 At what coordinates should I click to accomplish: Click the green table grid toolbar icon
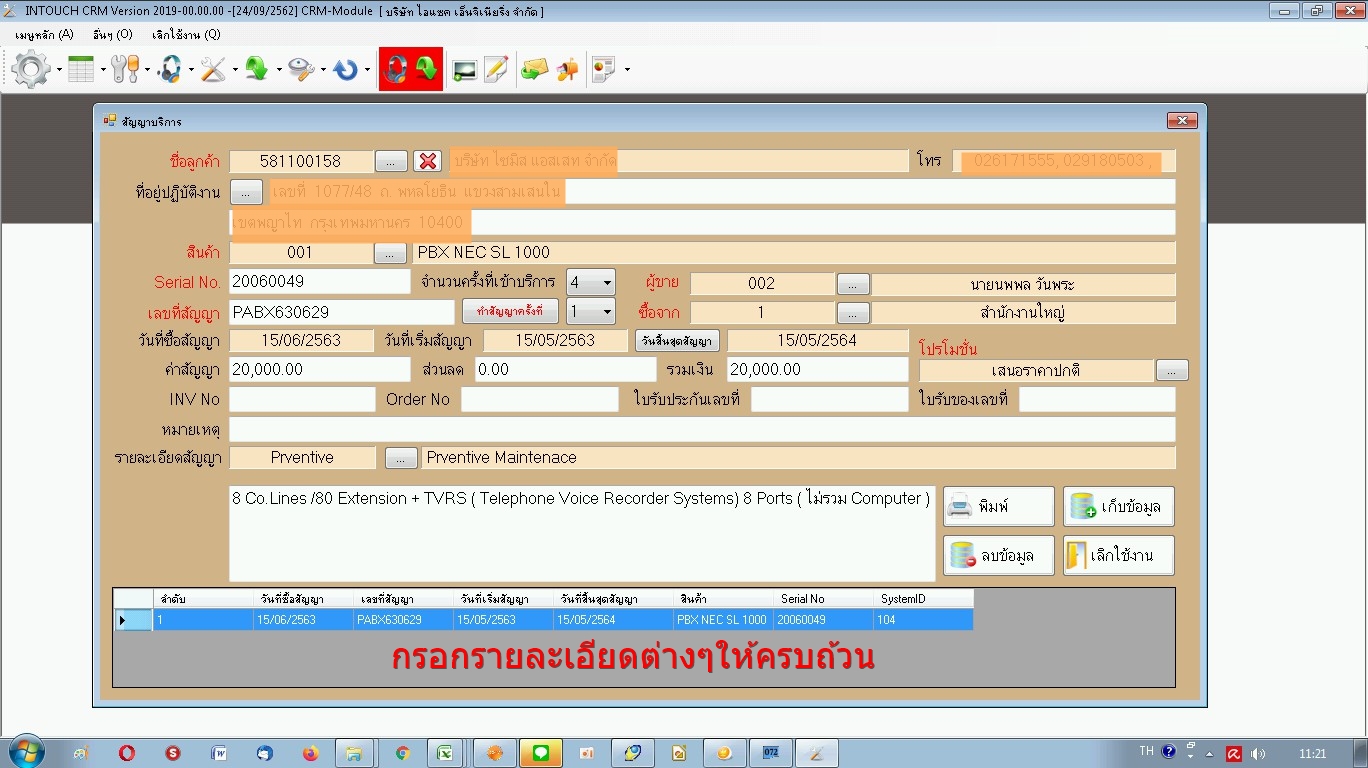[x=81, y=69]
